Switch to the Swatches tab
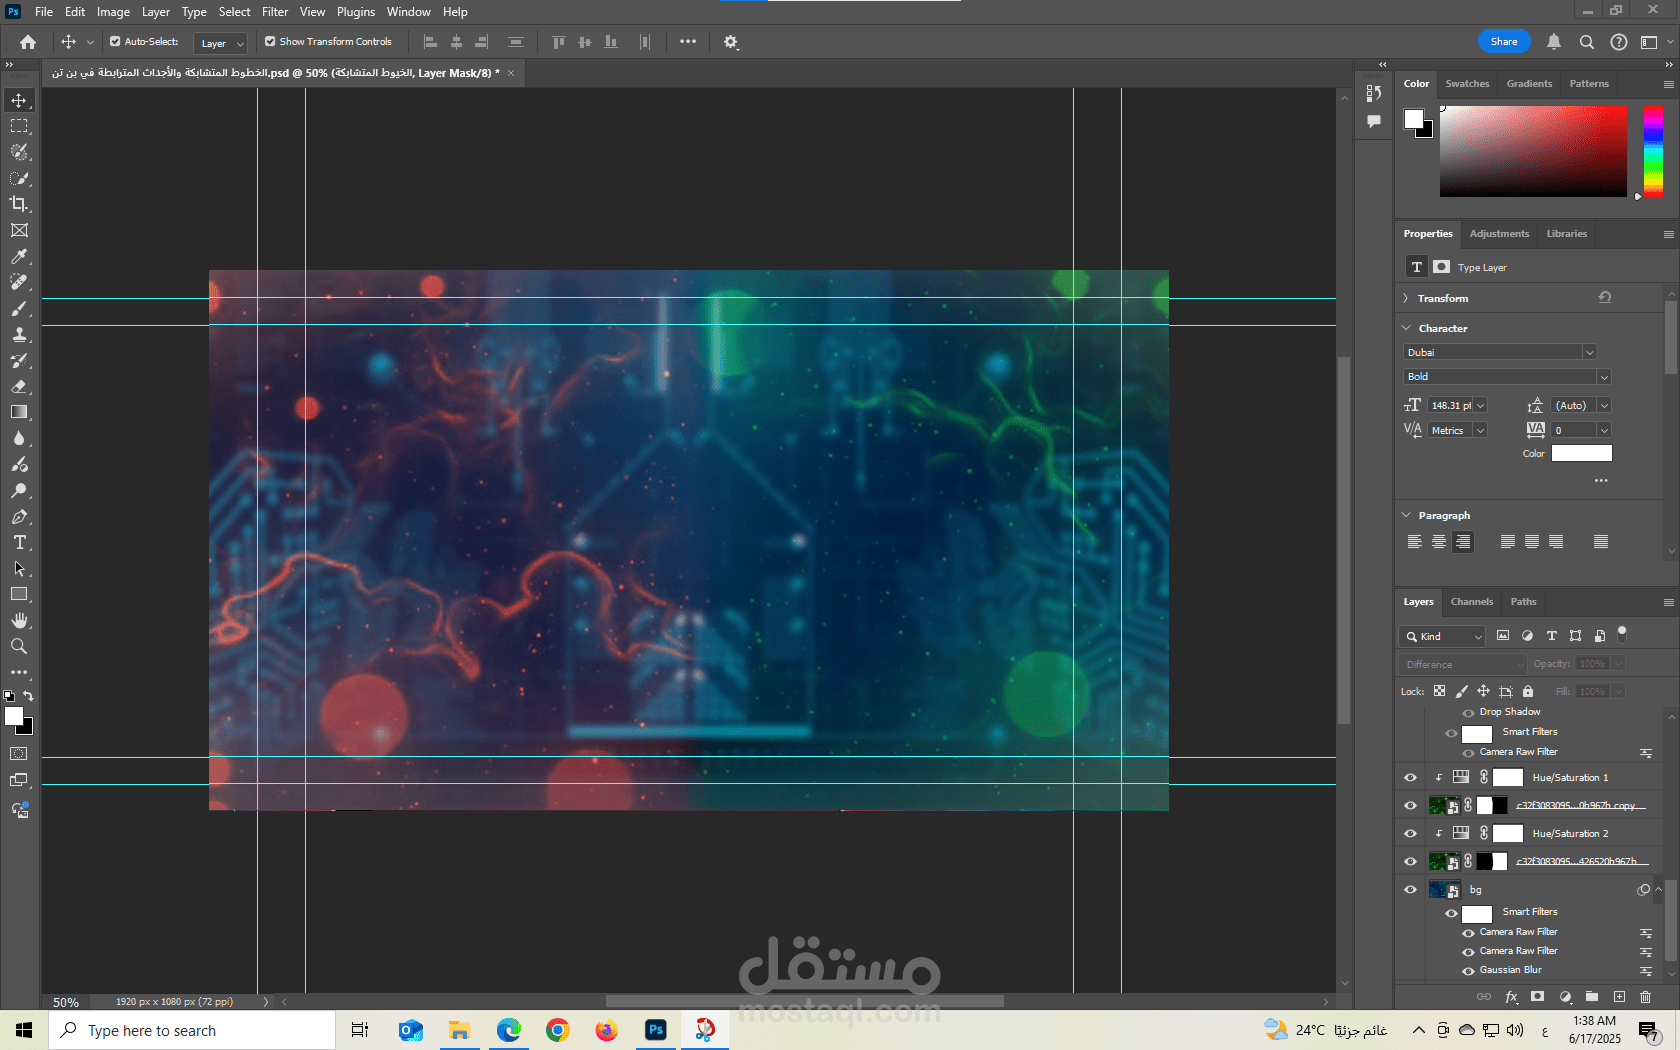Viewport: 1680px width, 1050px height. coord(1467,84)
